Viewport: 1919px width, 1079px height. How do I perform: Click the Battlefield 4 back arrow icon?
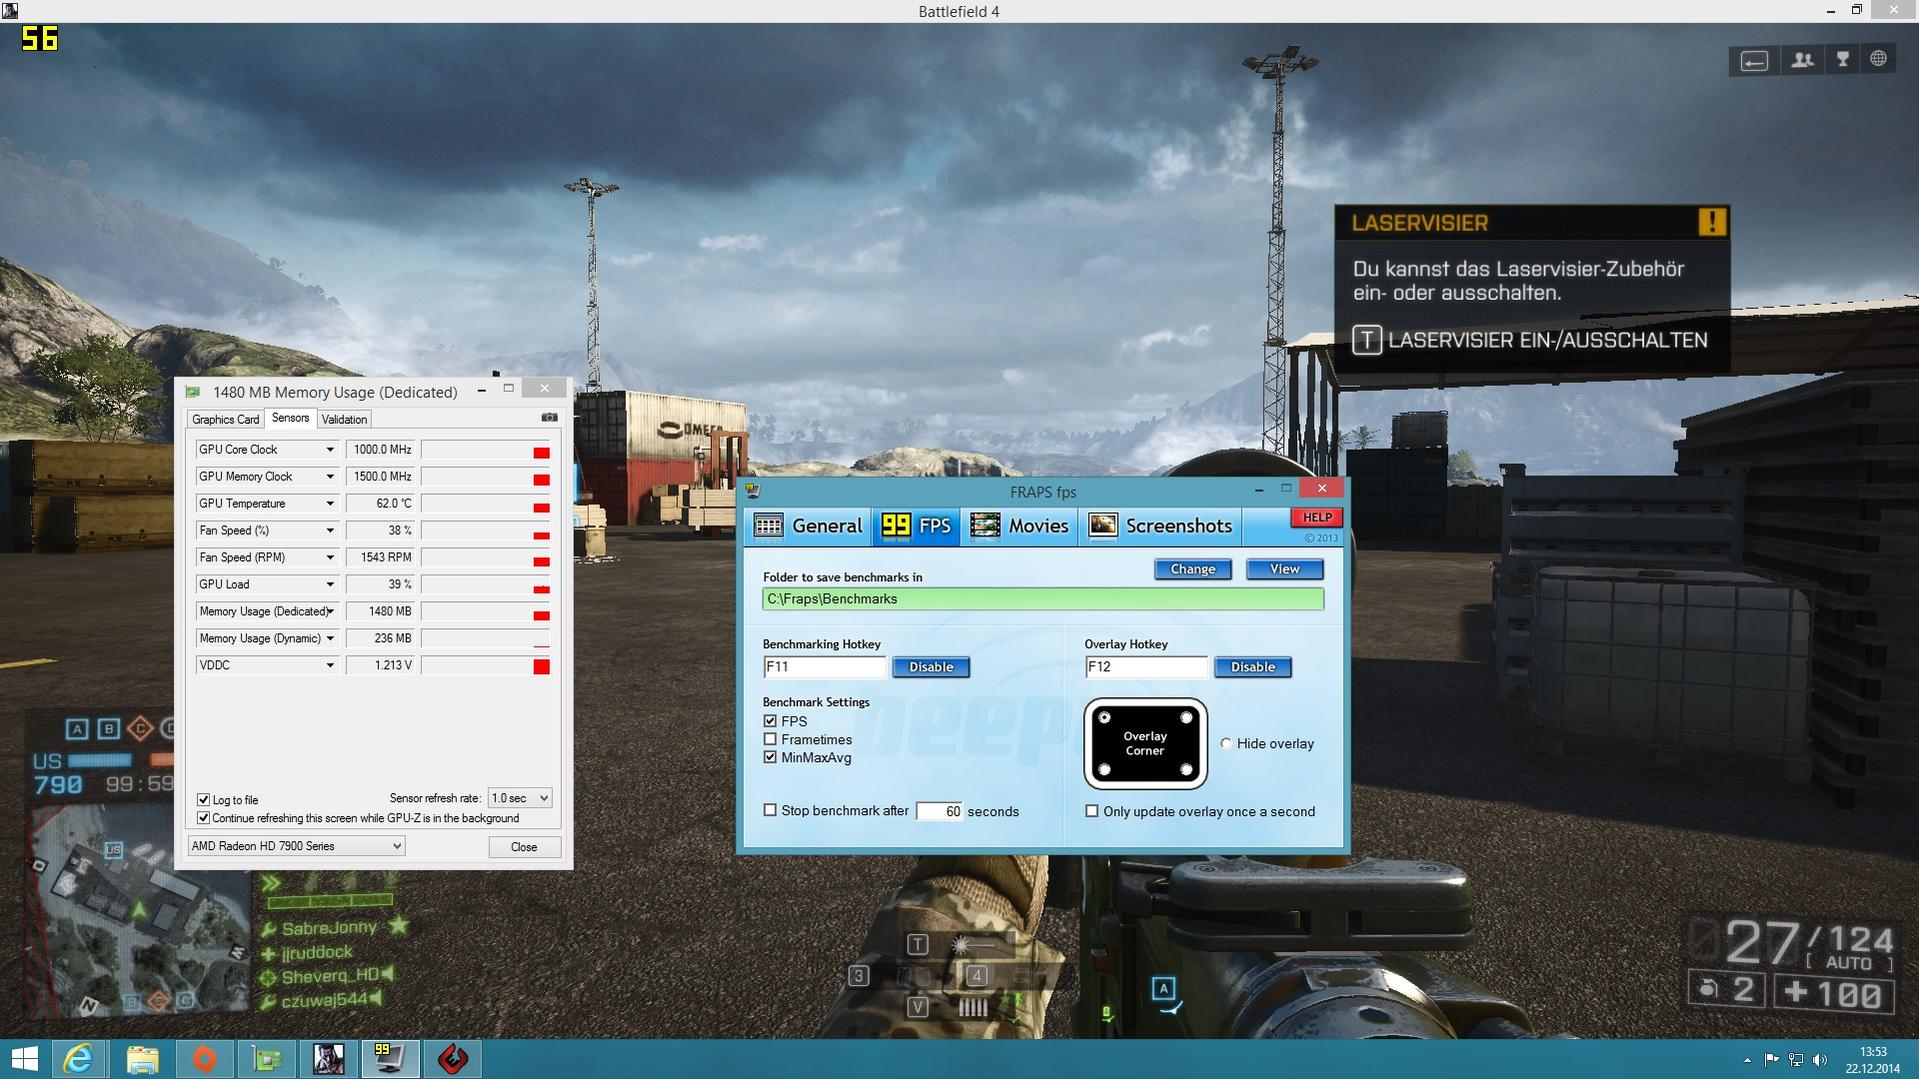(1754, 61)
